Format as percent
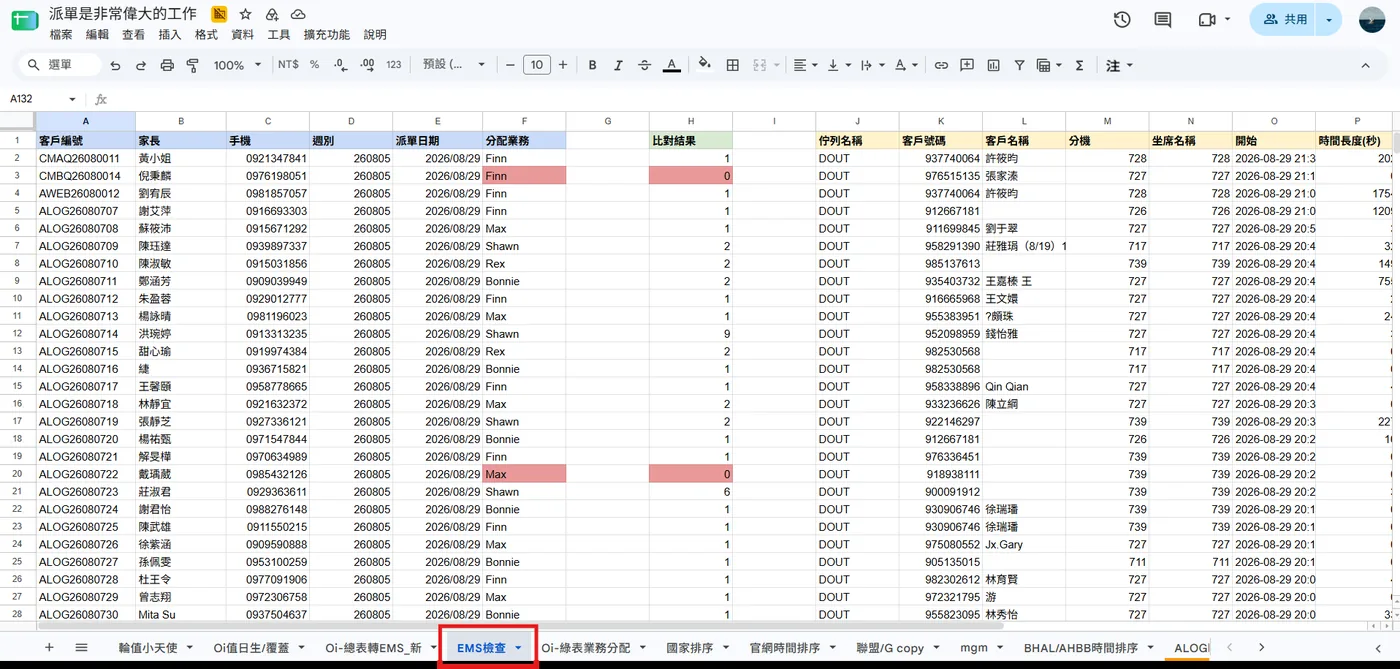1400x669 pixels. [314, 65]
